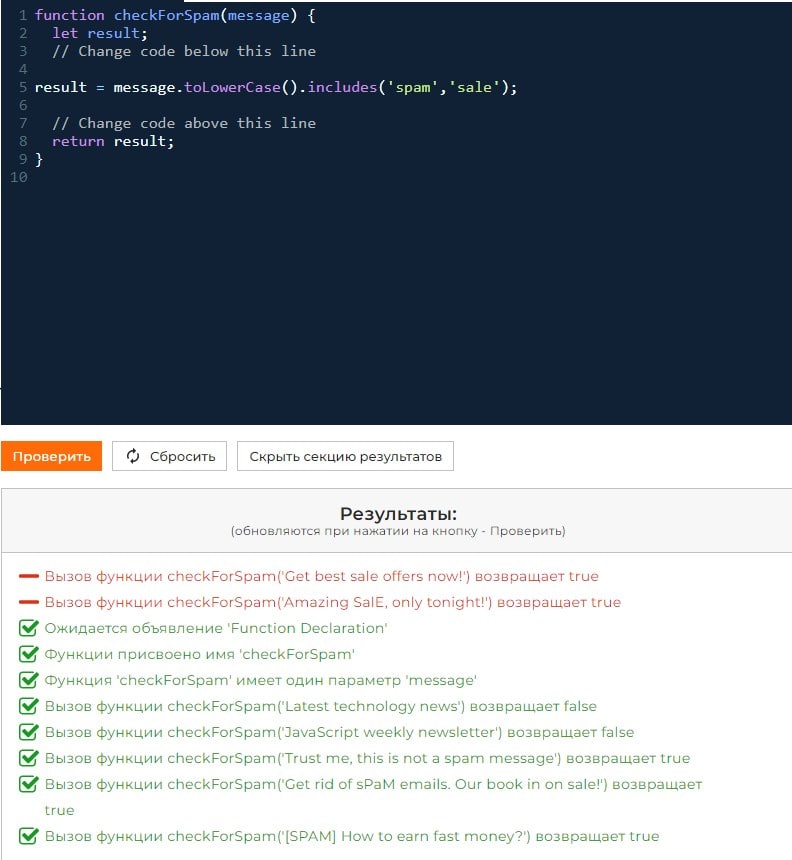Click green check next to 'Function Declaration' result
This screenshot has width=792, height=860.
point(29,627)
